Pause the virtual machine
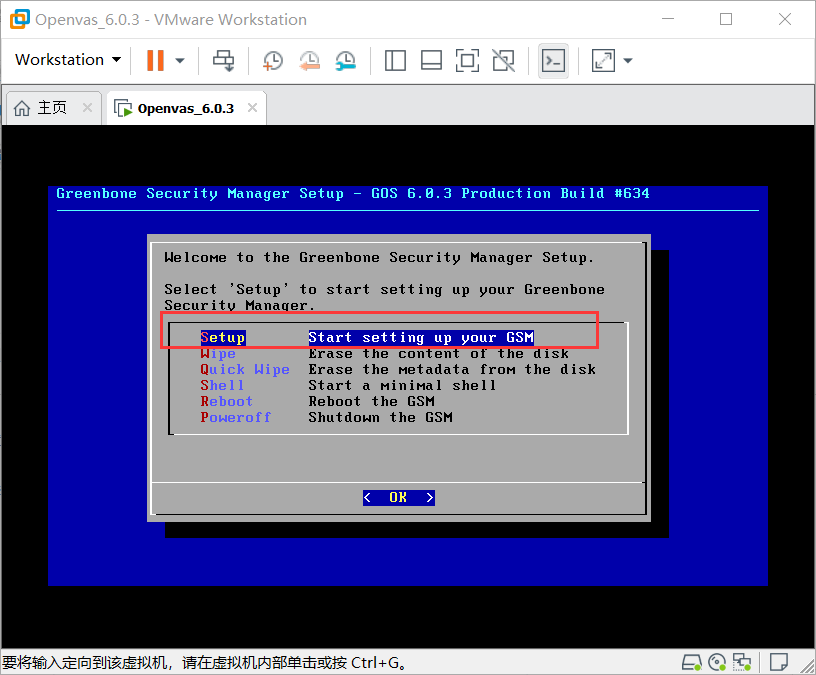Viewport: 816px width, 675px height. click(155, 60)
